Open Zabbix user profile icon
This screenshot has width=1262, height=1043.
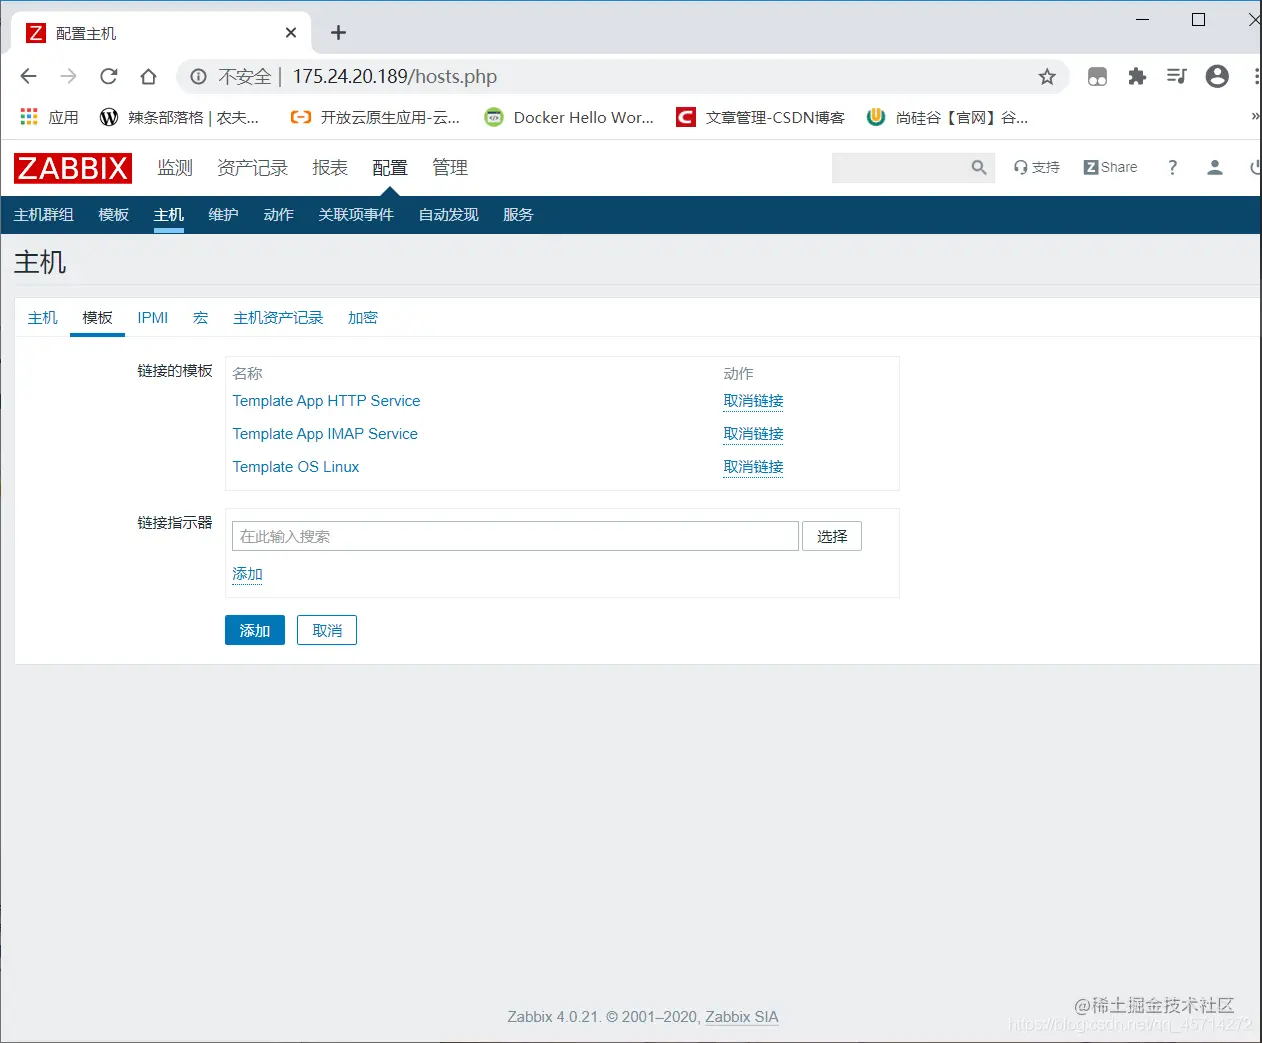click(x=1214, y=167)
